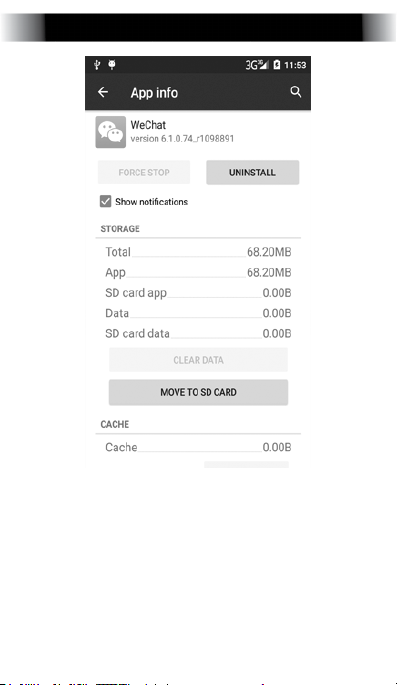
Task: Tap the Show notifications label text
Action: 152,202
